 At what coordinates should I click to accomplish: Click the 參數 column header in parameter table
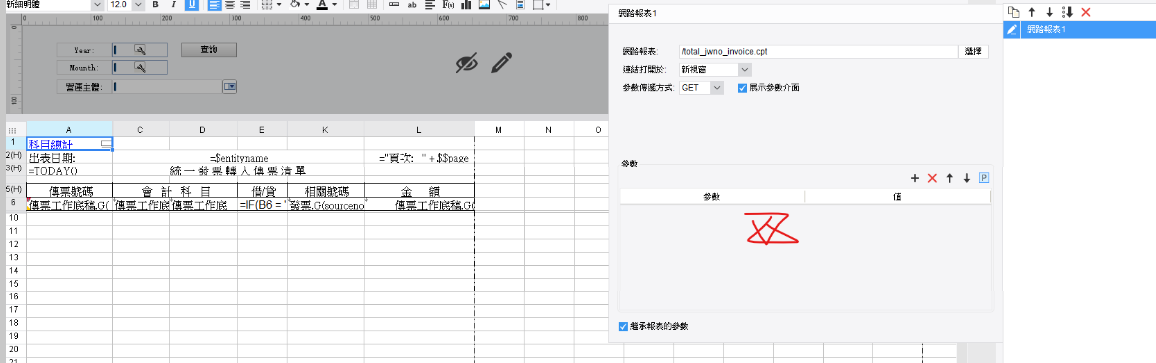click(712, 197)
